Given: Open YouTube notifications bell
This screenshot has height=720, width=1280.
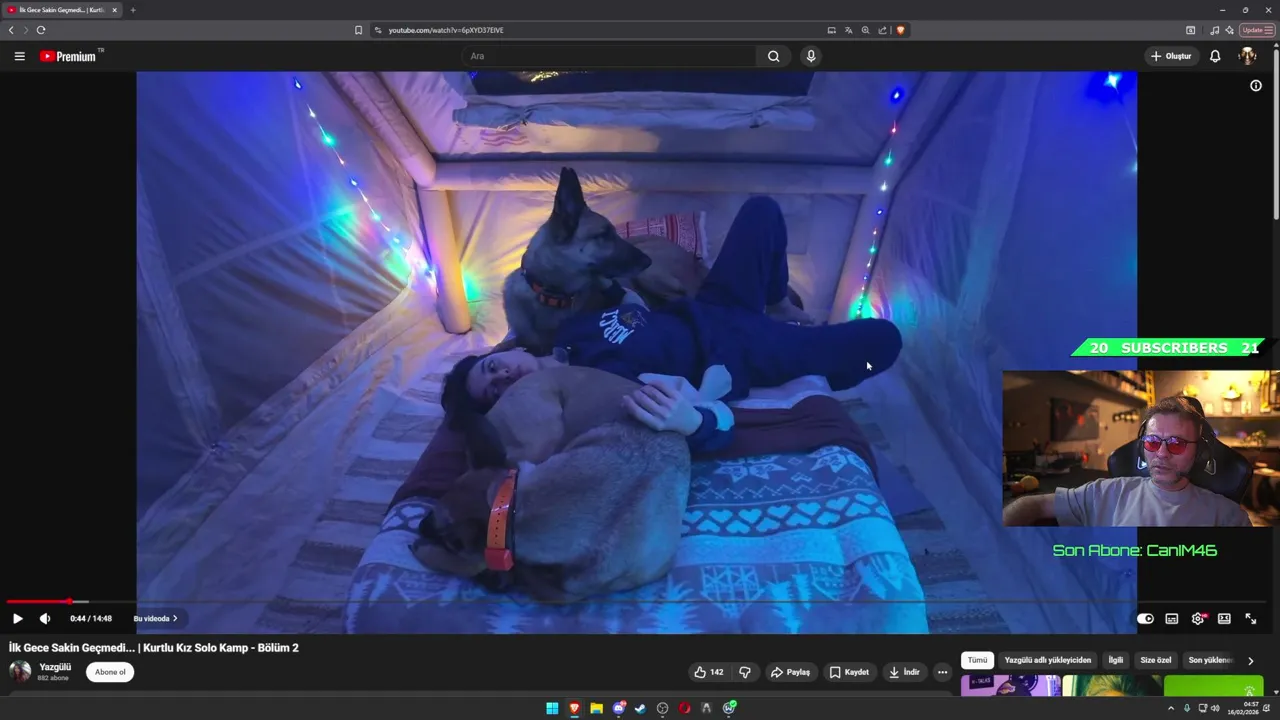Looking at the screenshot, I should pyautogui.click(x=1215, y=56).
